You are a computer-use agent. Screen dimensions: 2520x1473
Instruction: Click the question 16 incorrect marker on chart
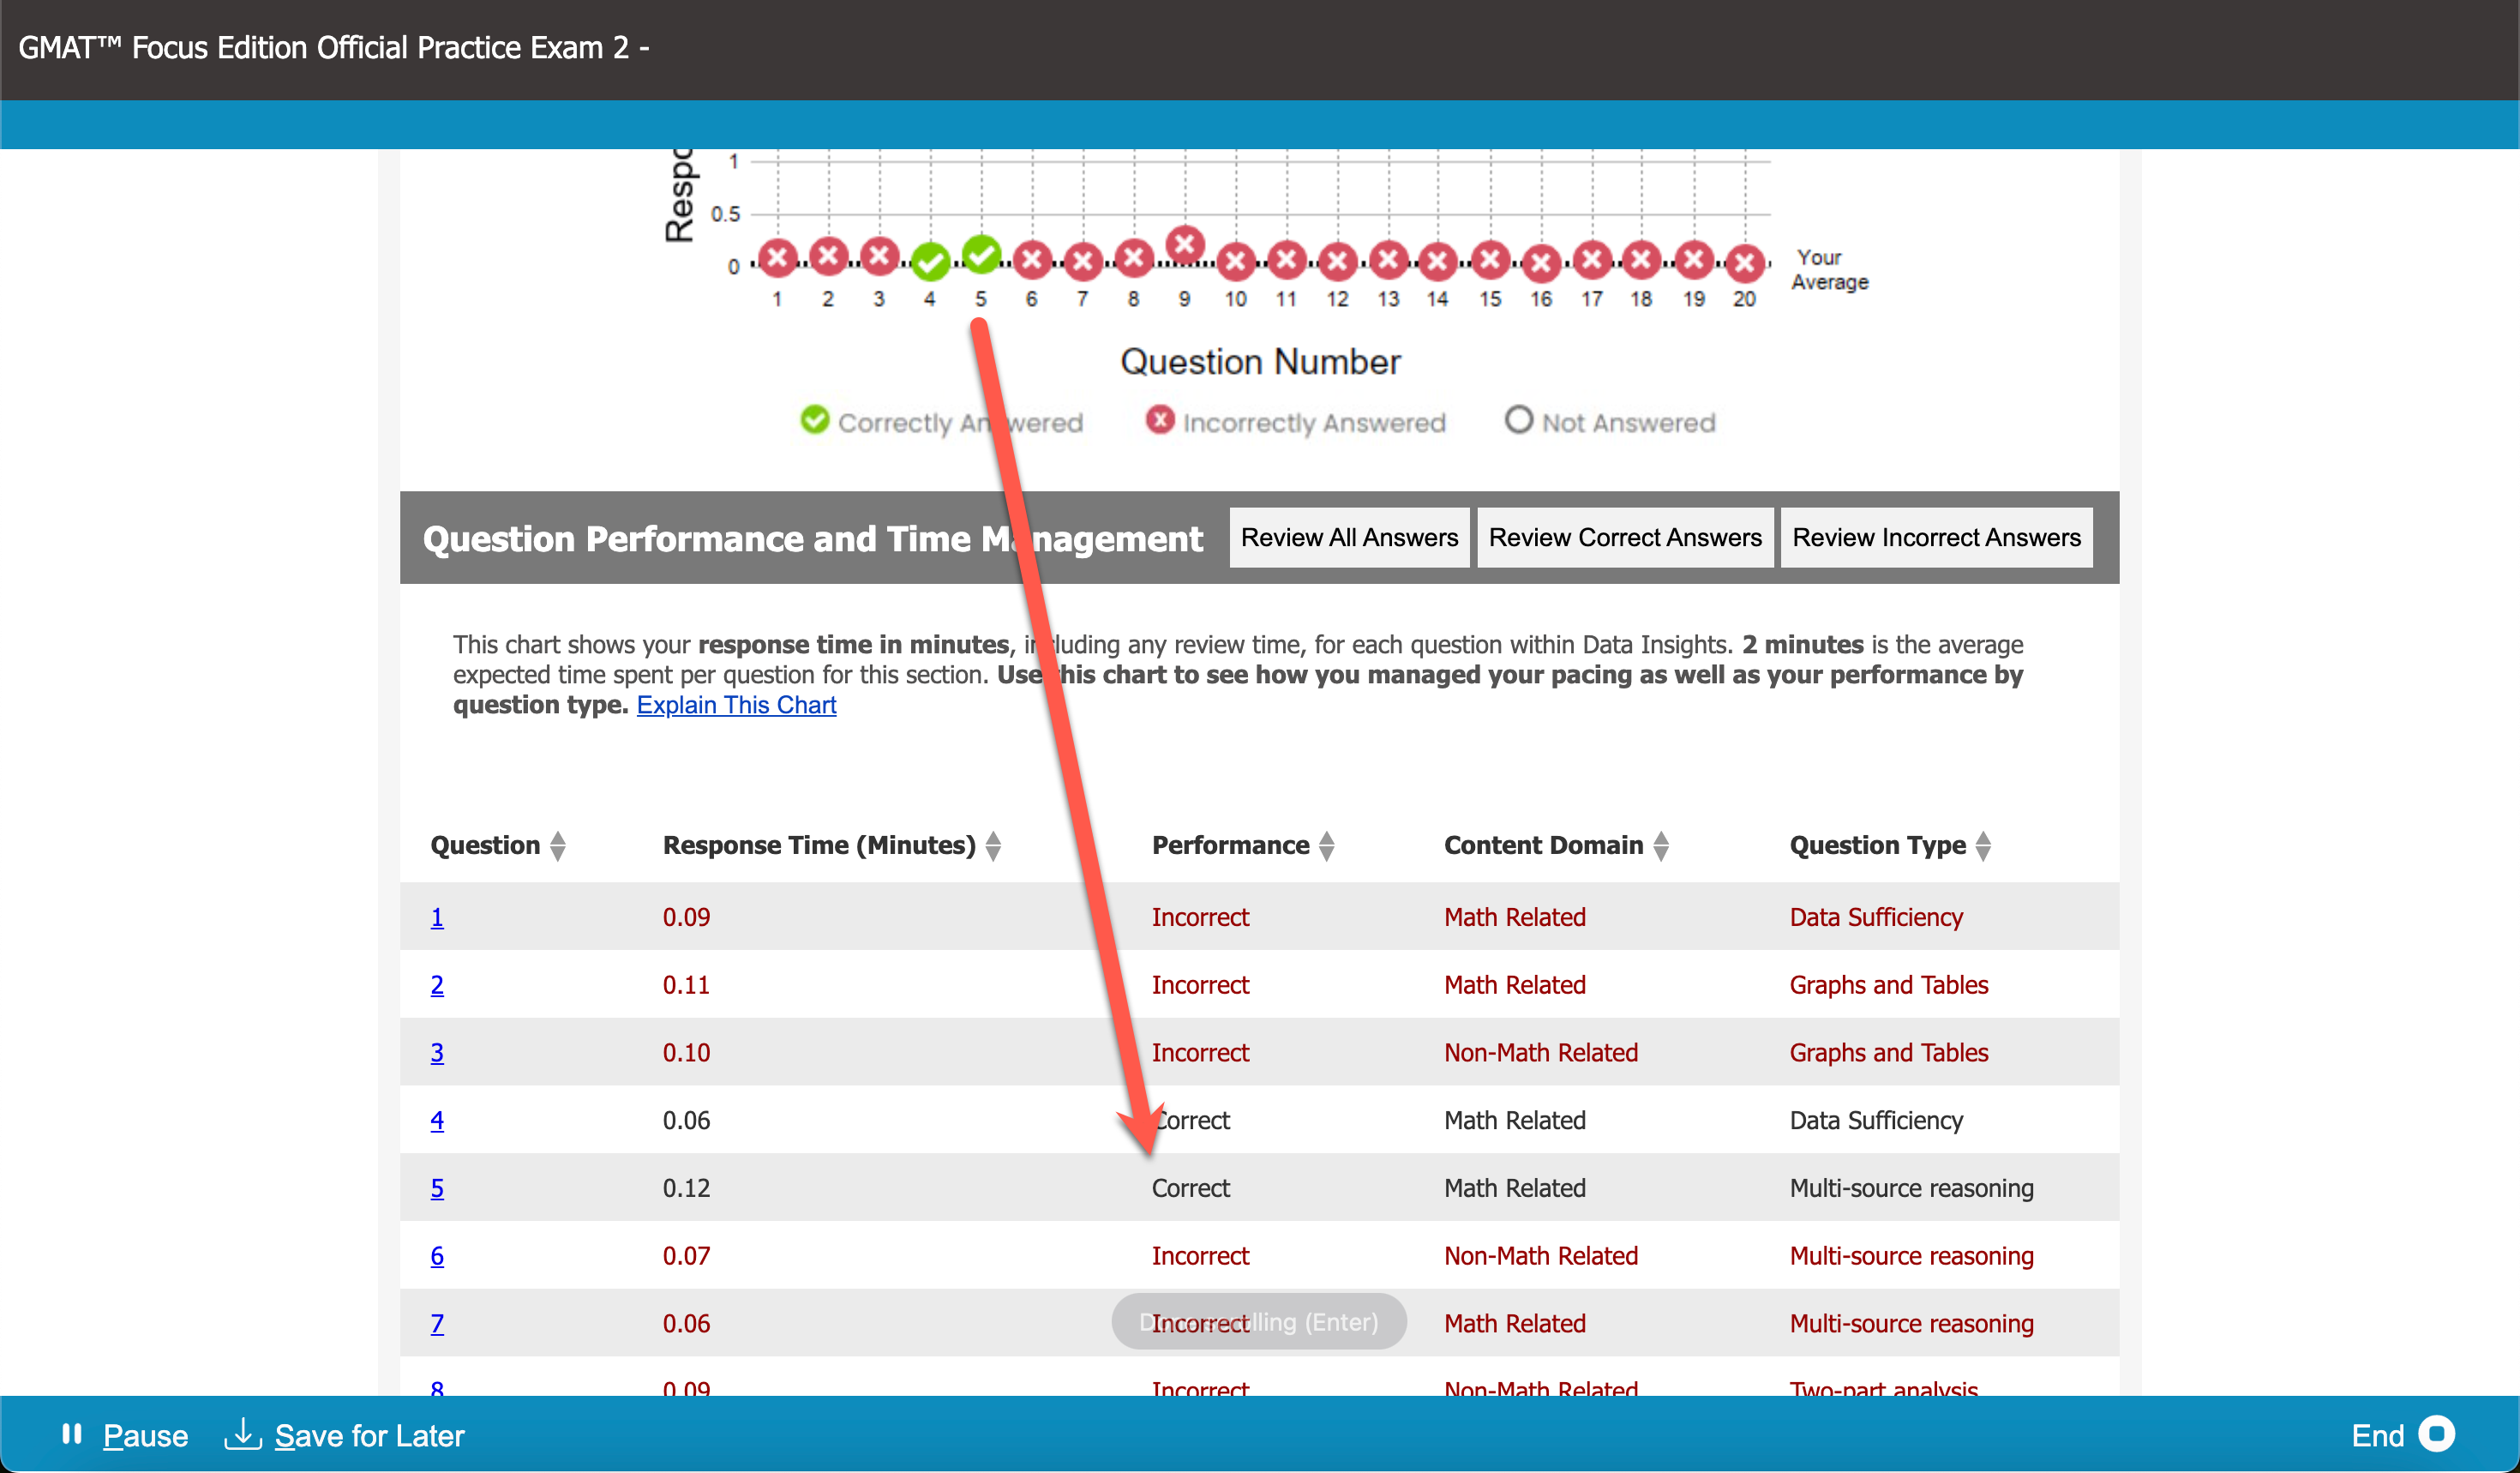point(1542,263)
